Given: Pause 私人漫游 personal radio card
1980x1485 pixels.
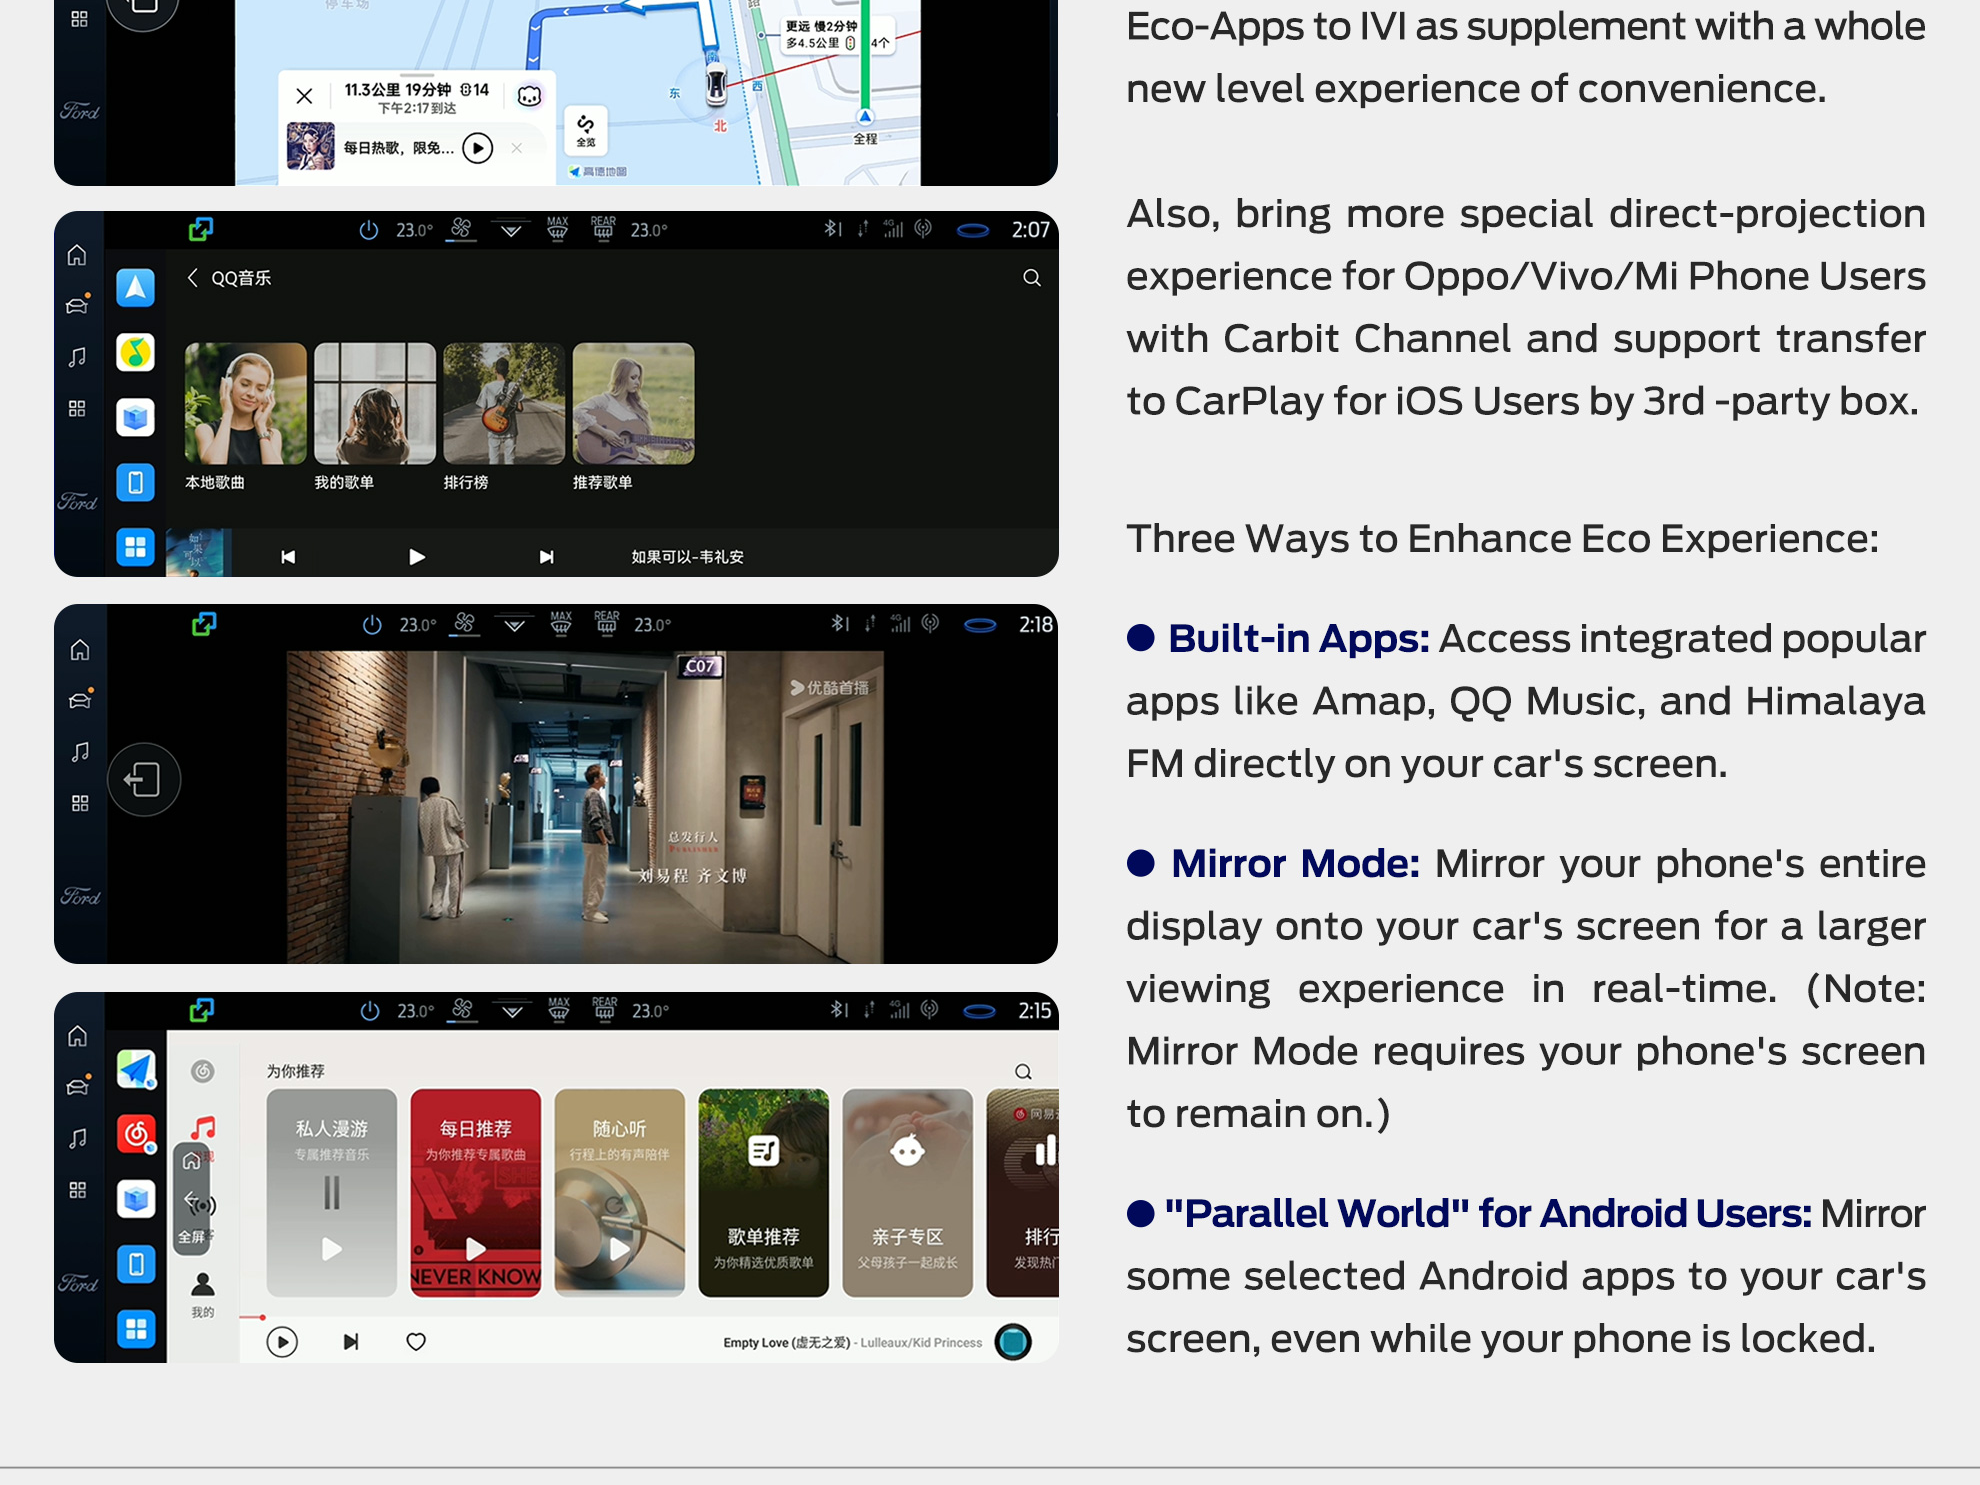Looking at the screenshot, I should click(x=331, y=1193).
